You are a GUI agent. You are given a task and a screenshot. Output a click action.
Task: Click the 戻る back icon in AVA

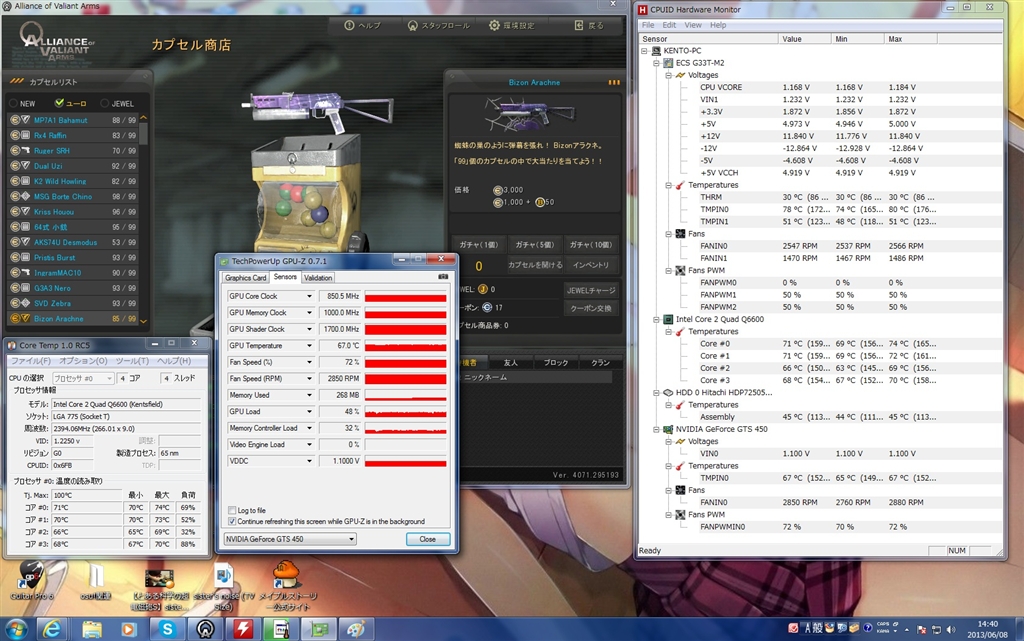point(579,25)
